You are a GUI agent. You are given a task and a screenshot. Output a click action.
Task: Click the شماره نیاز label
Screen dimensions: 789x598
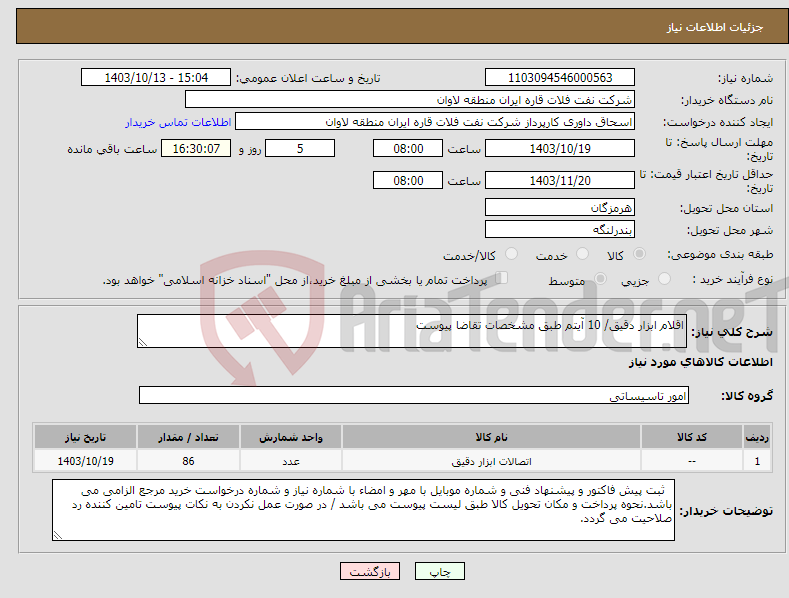coord(745,79)
